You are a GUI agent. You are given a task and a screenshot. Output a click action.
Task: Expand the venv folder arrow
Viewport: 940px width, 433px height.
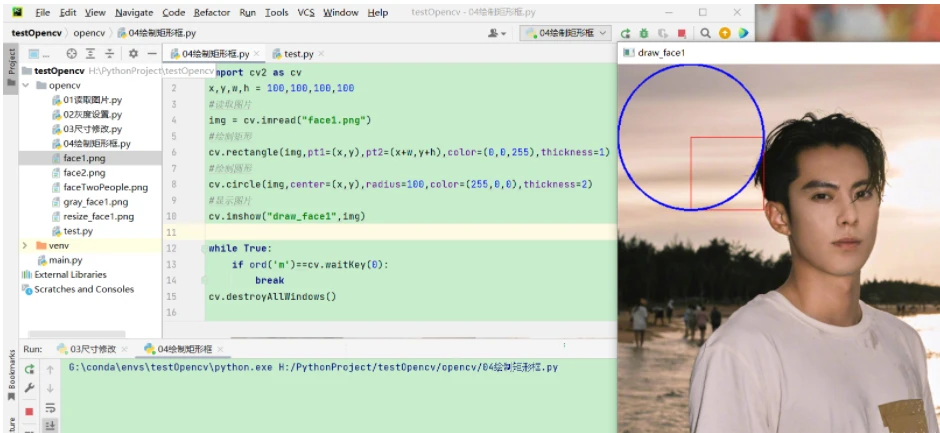click(x=25, y=245)
